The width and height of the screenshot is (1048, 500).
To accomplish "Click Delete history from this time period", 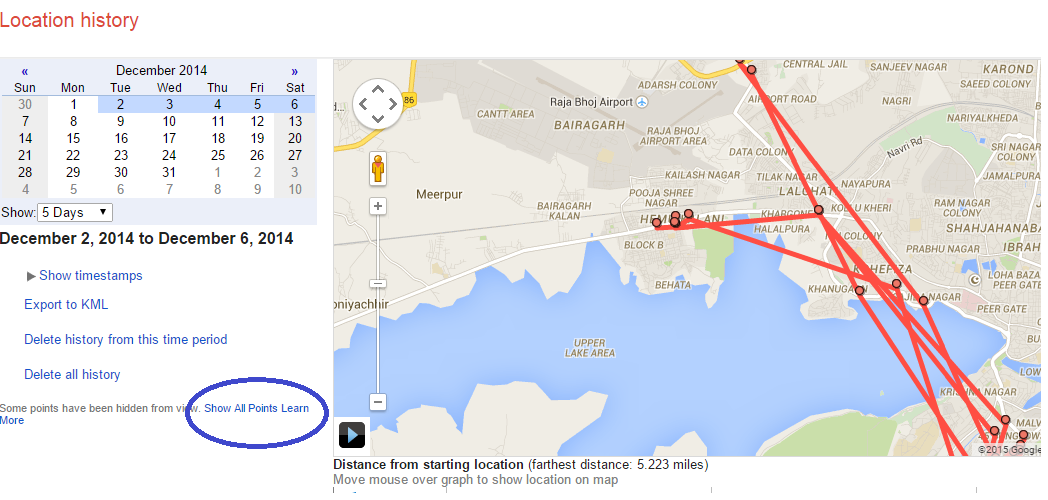I will [126, 340].
